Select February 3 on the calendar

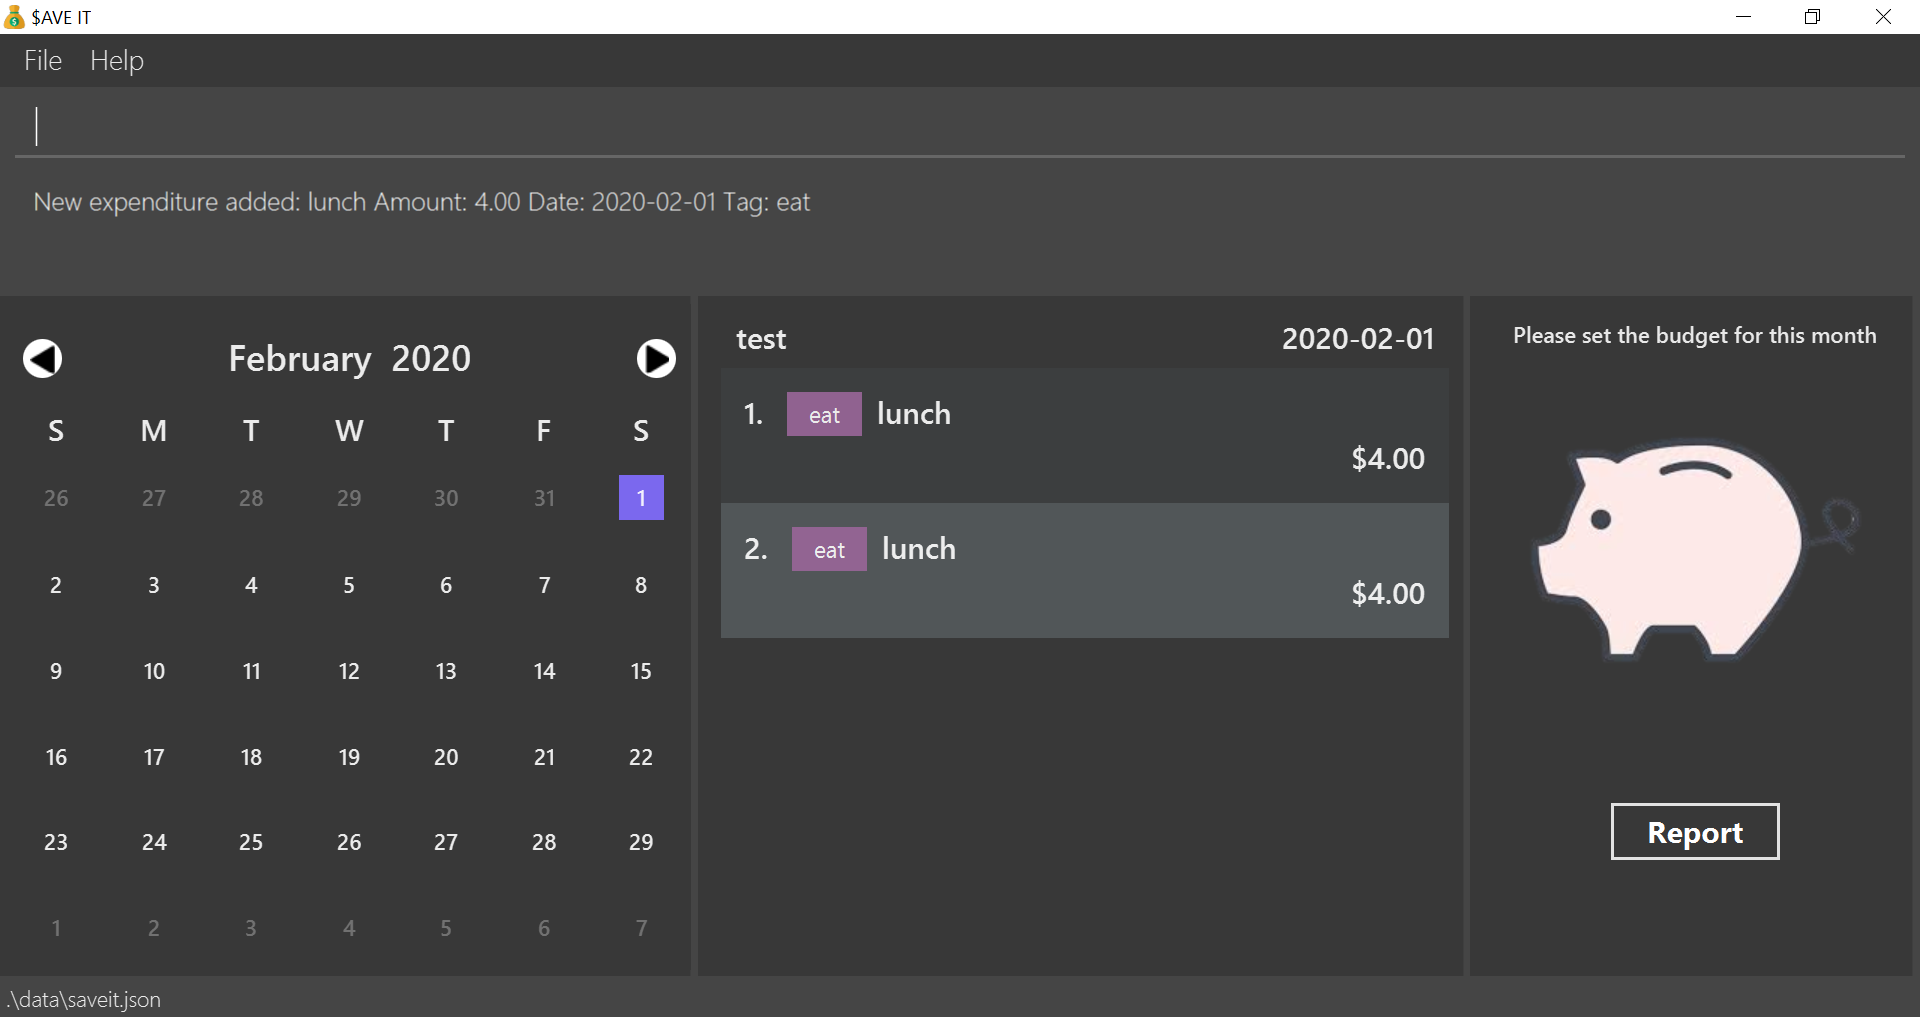(153, 585)
